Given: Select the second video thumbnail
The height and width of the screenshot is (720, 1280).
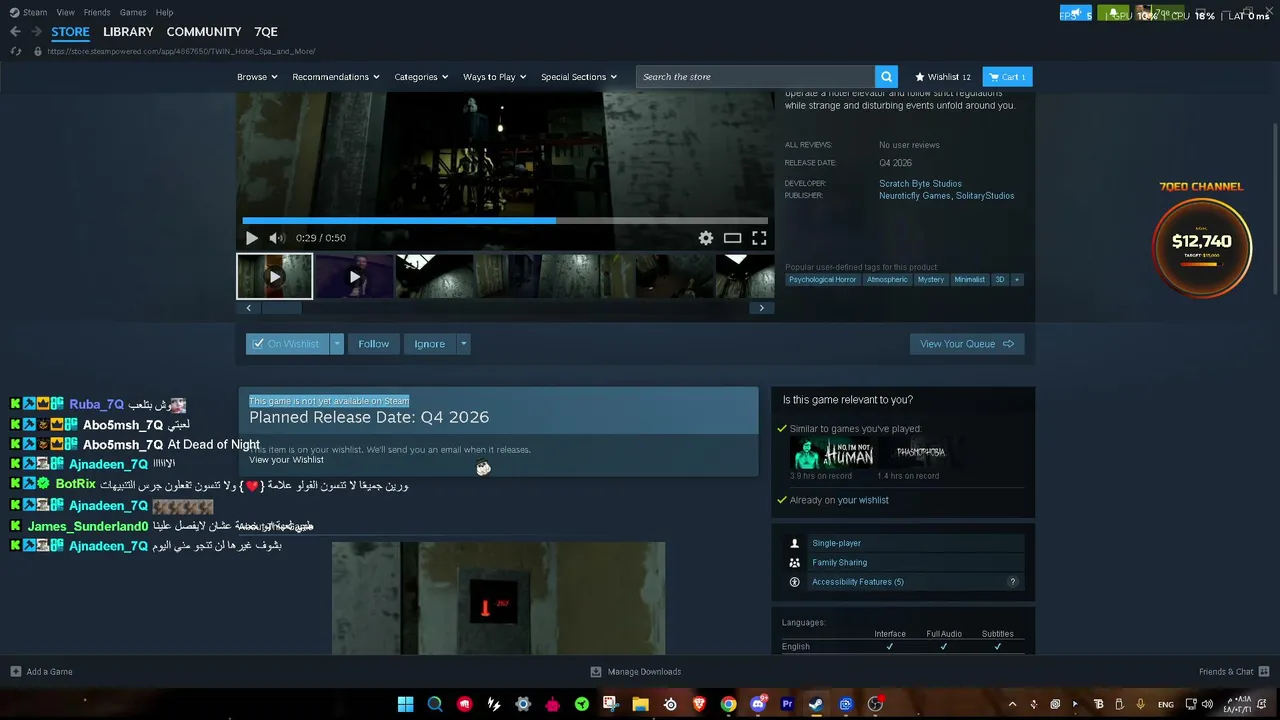Looking at the screenshot, I should [x=354, y=276].
